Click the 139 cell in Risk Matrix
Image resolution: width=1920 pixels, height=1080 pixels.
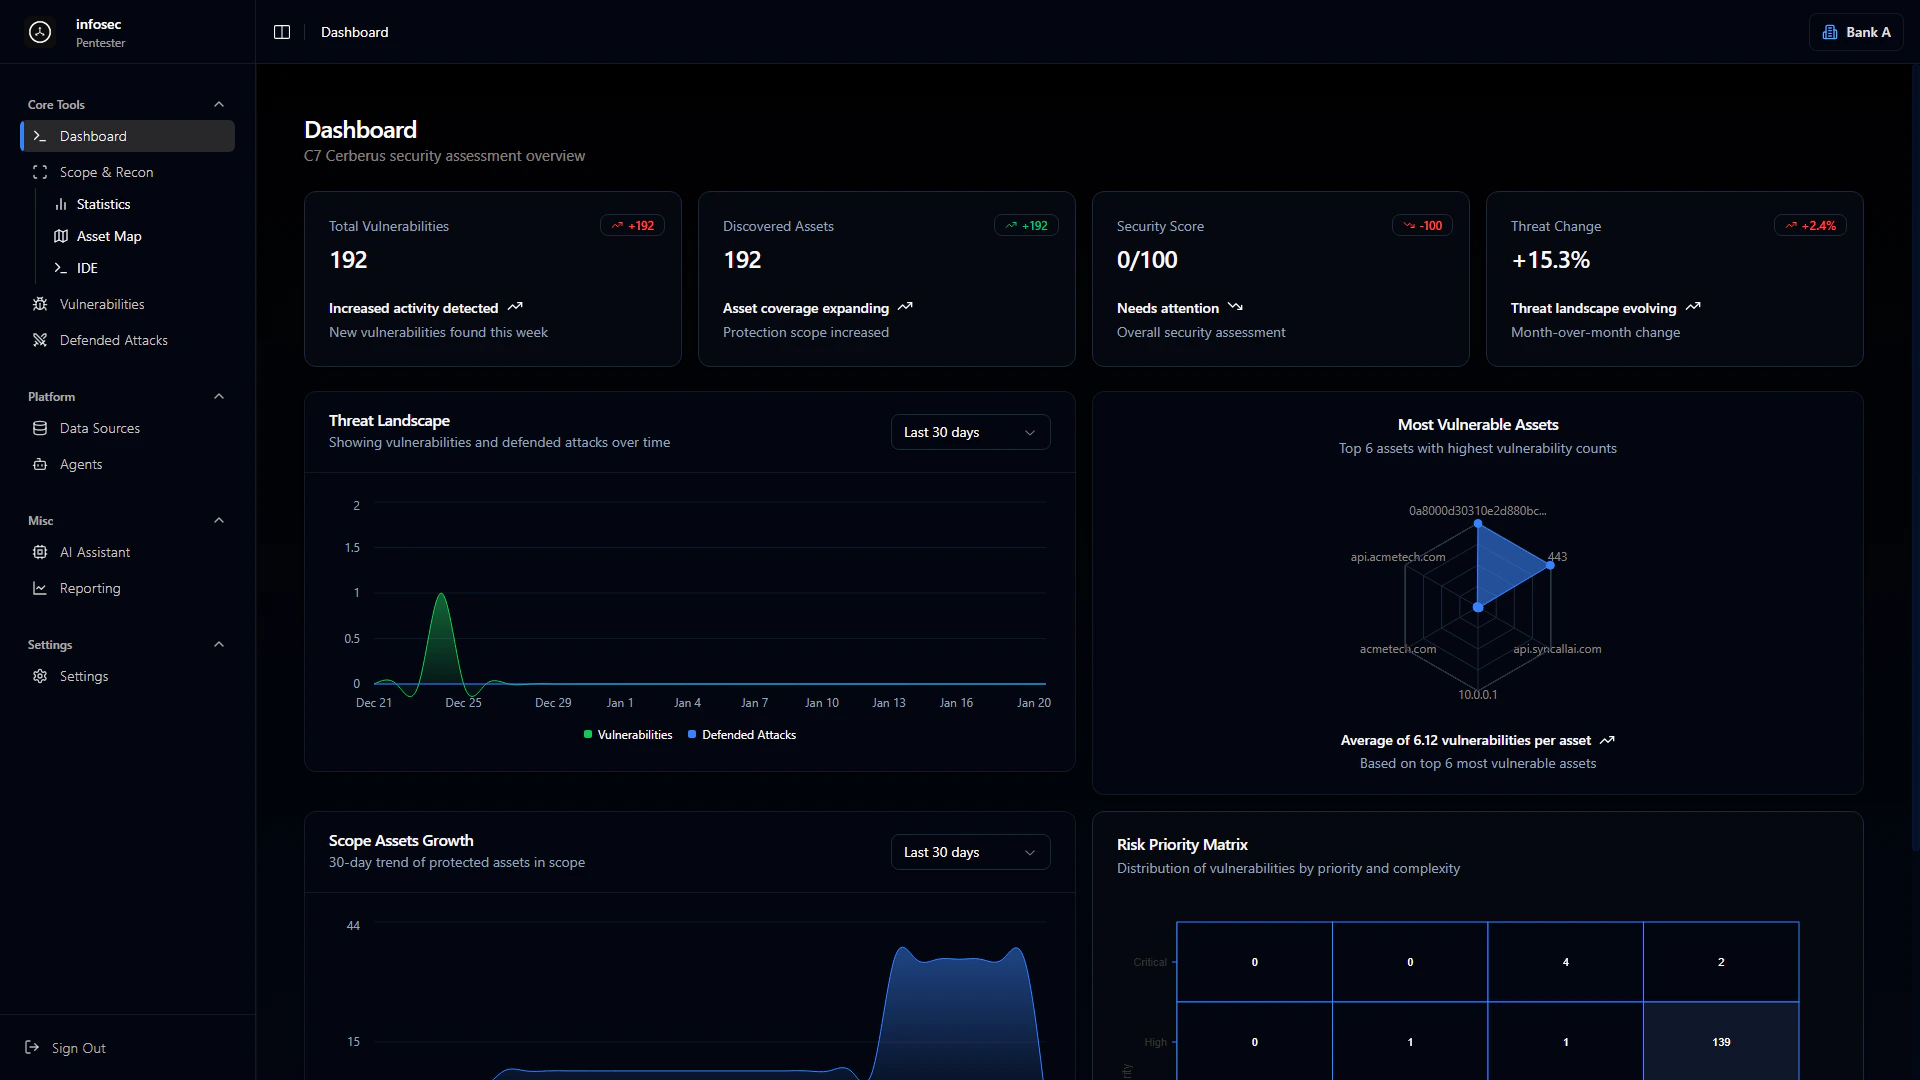1721,1042
